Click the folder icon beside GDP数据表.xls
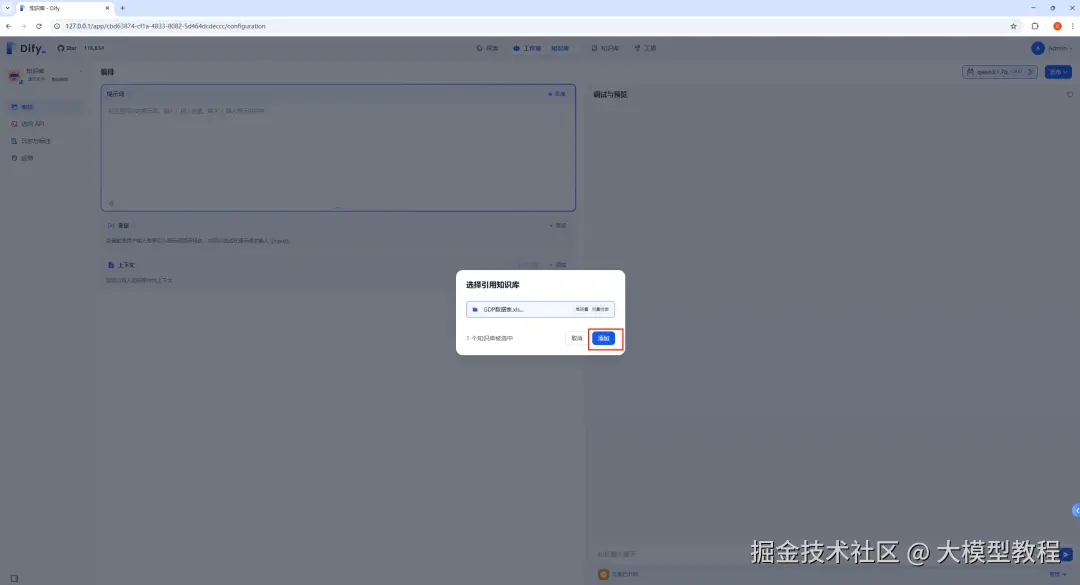Image resolution: width=1080 pixels, height=585 pixels. 475,309
